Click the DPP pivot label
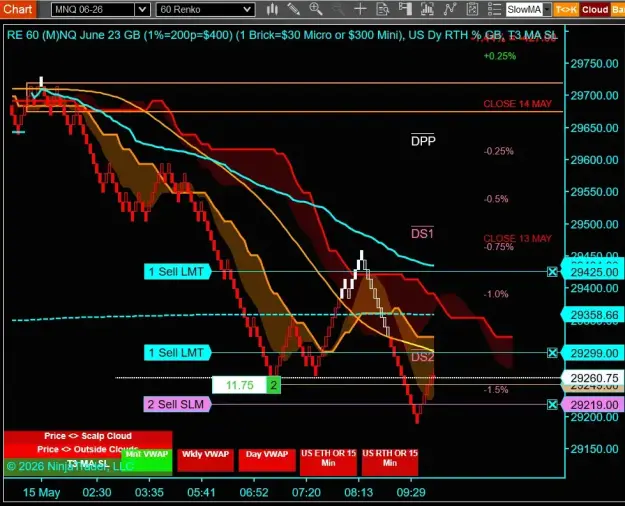 (x=423, y=140)
